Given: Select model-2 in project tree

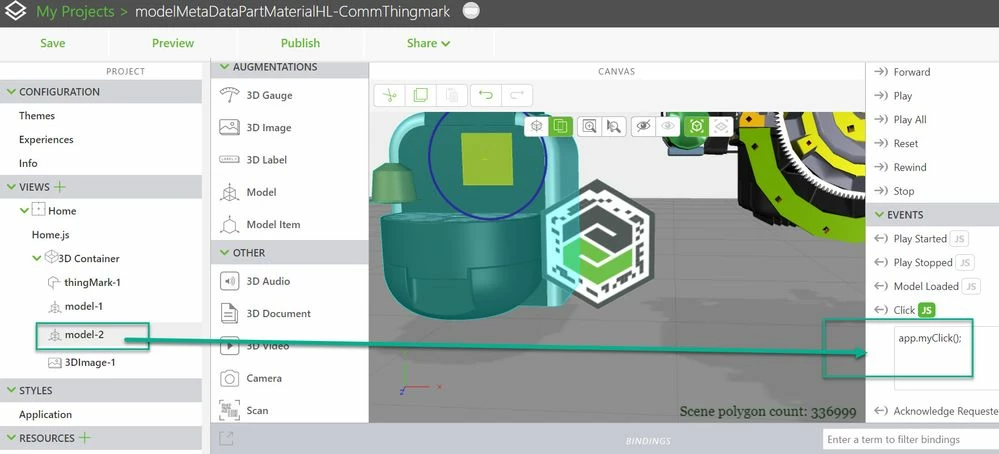Looking at the screenshot, I should point(84,335).
